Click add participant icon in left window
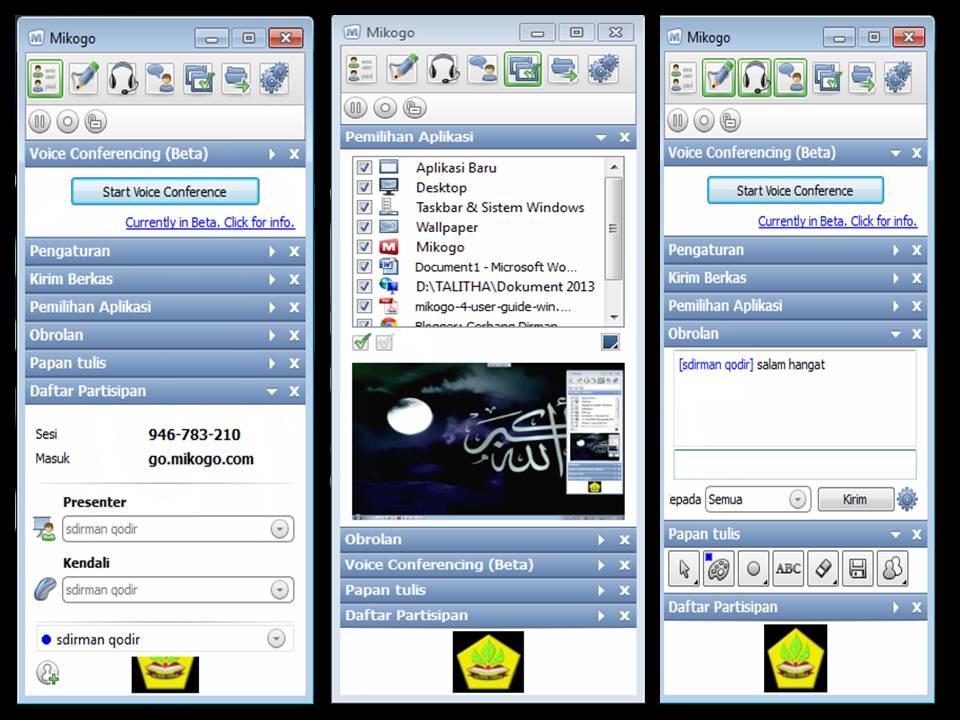Screen dimensions: 960x720 (x=47, y=672)
